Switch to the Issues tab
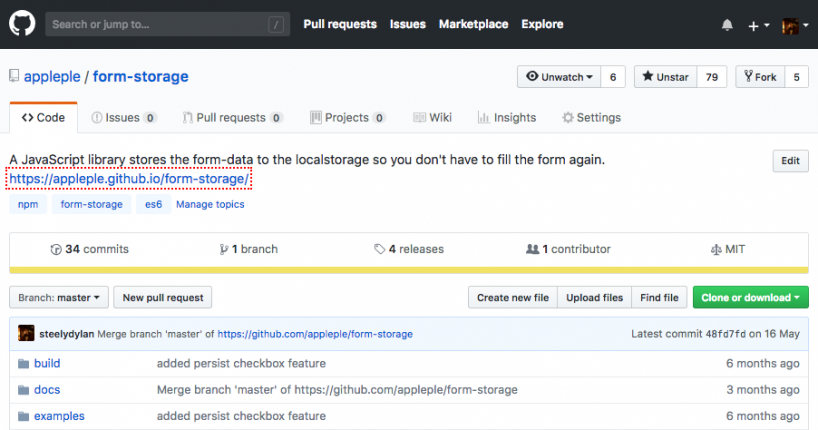The width and height of the screenshot is (818, 430). [124, 117]
